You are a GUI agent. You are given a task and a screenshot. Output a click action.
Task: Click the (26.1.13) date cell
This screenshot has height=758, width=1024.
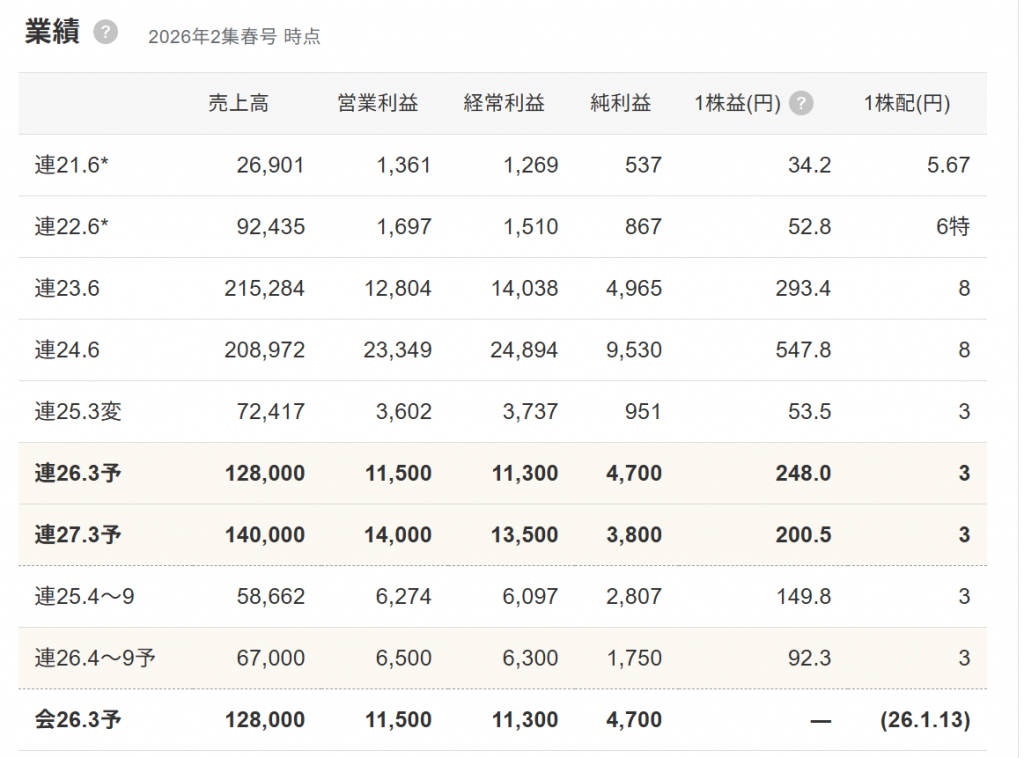[x=925, y=720]
